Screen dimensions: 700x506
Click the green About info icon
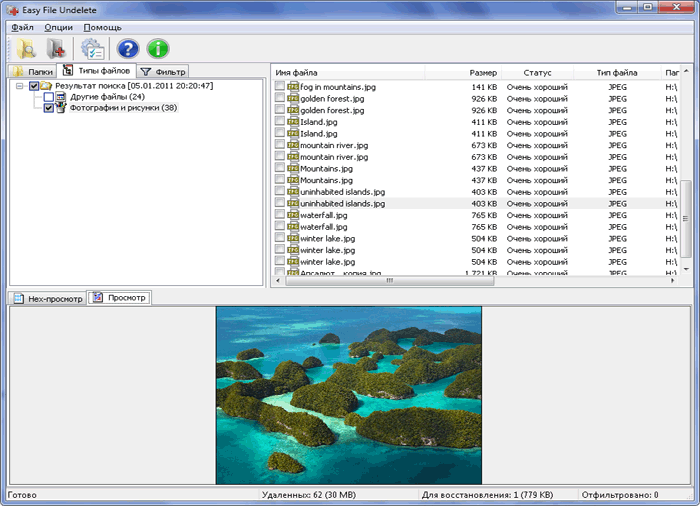[158, 49]
